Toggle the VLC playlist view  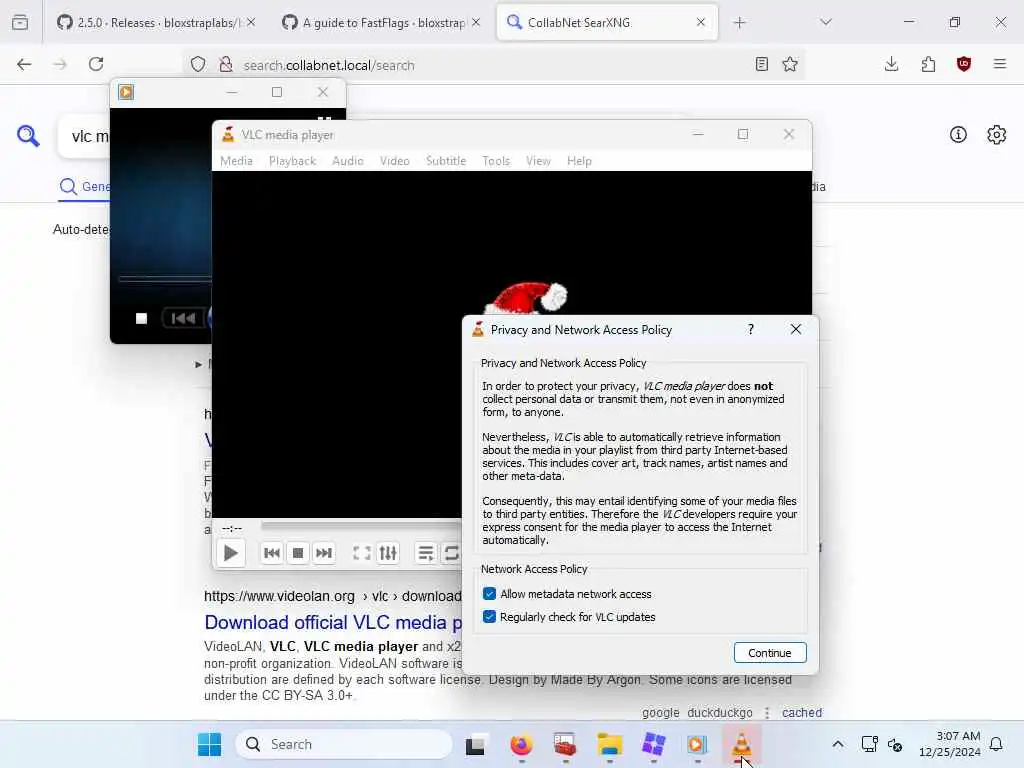tap(426, 553)
